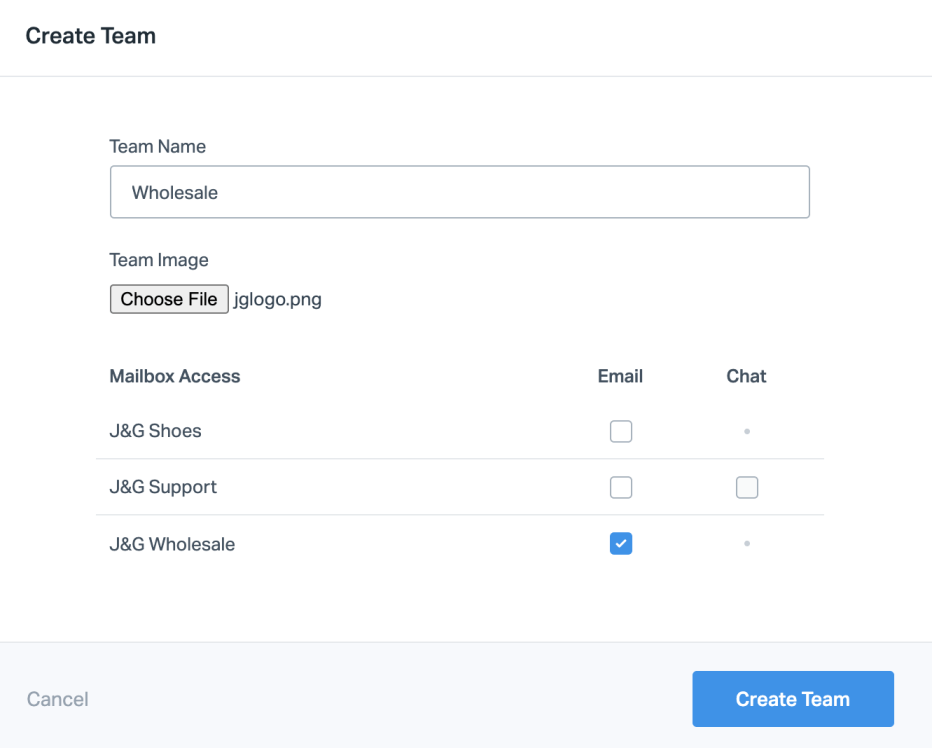Click the disabled Chat dot for J&G Shoes
932x748 pixels.
(747, 431)
